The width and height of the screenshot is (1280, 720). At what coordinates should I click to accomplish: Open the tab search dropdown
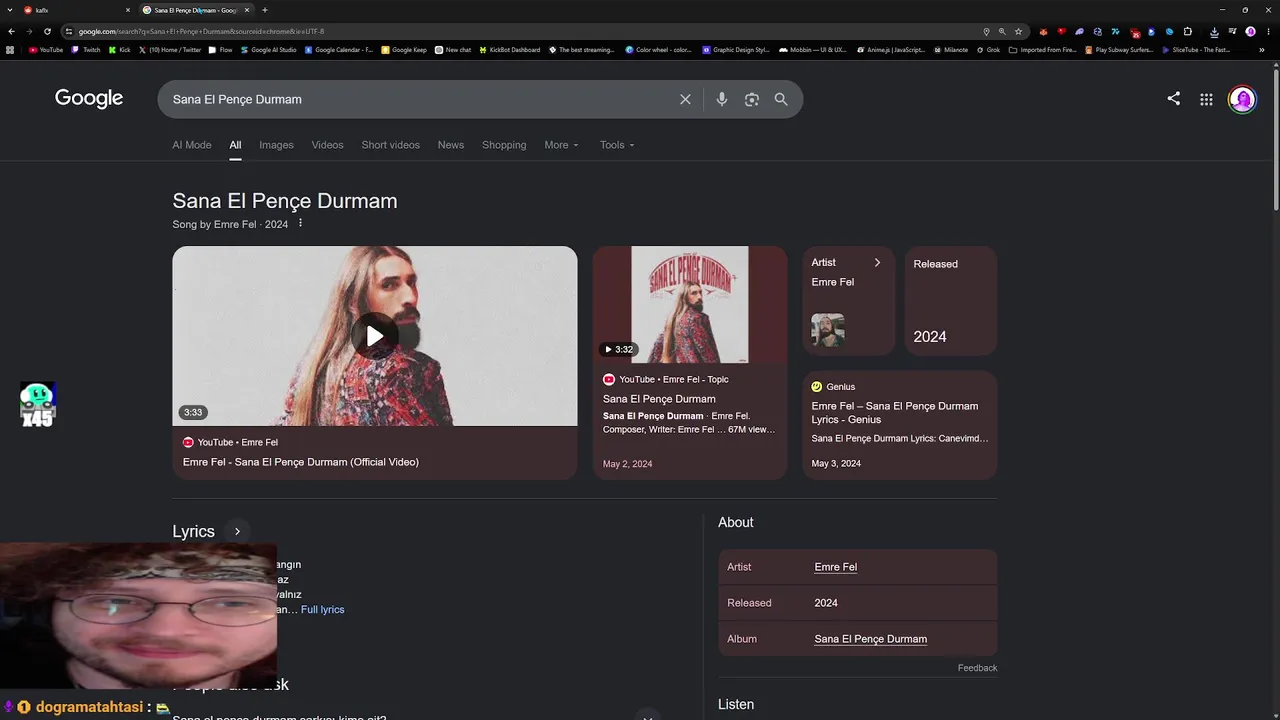tap(8, 10)
